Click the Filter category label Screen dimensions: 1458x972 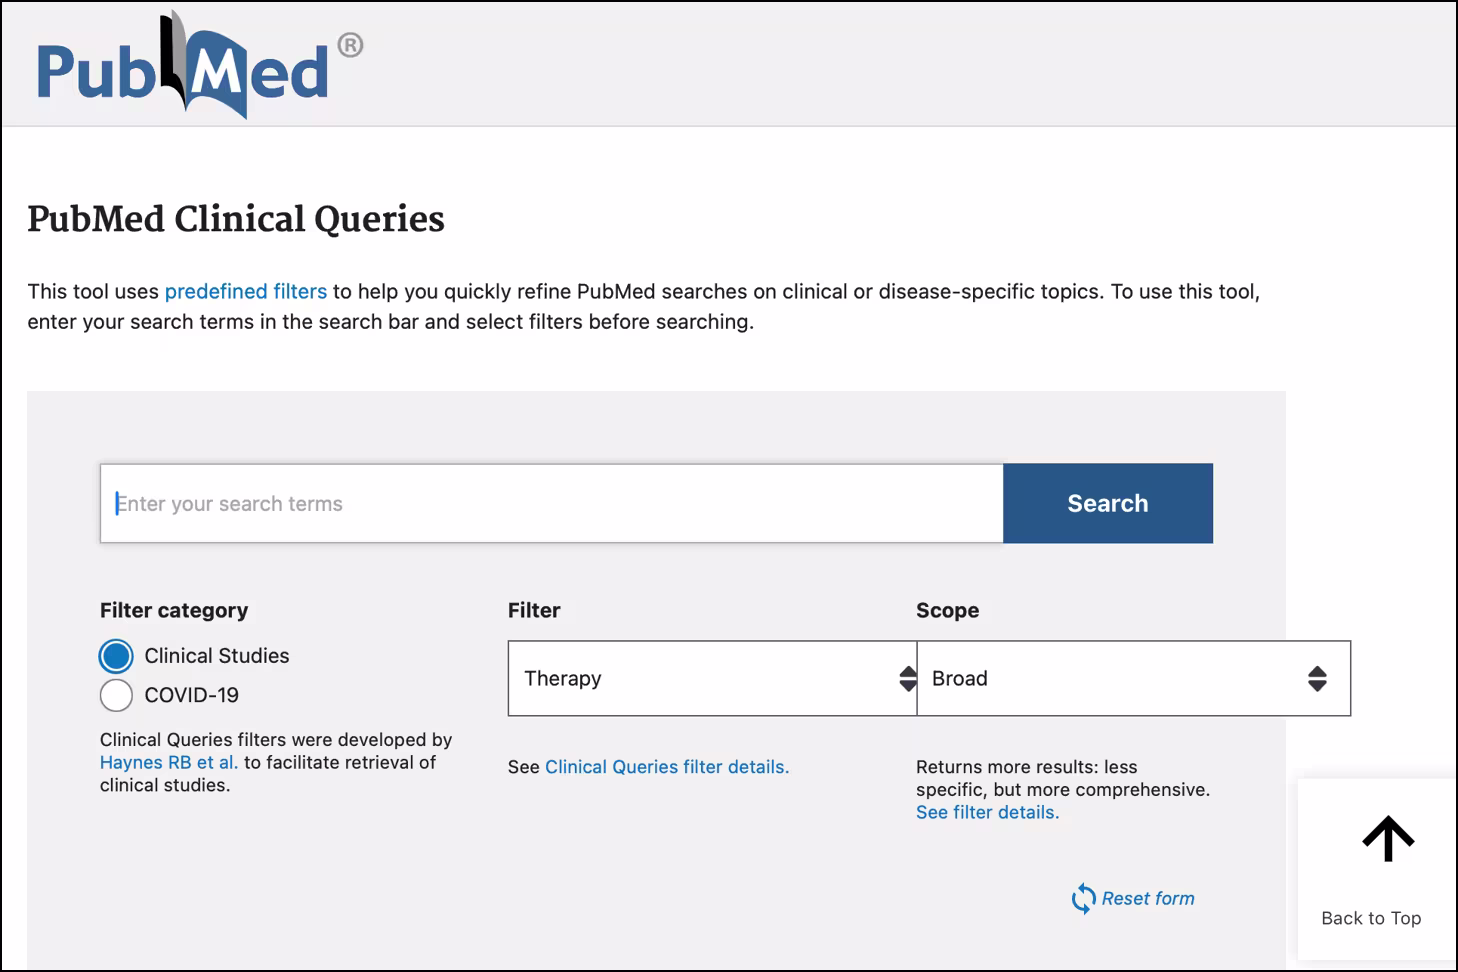point(174,610)
